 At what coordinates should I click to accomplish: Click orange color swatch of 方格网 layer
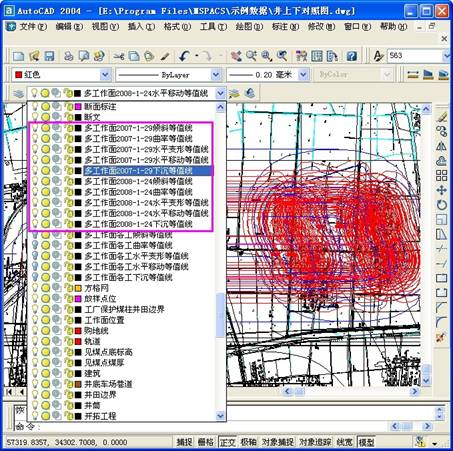(x=78, y=288)
